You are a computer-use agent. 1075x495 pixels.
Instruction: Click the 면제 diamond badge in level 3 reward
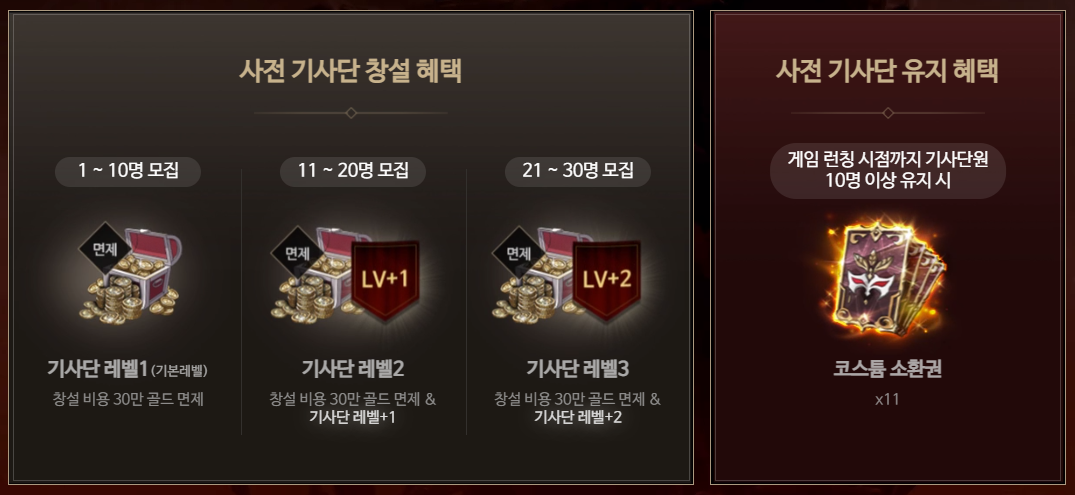click(x=519, y=253)
